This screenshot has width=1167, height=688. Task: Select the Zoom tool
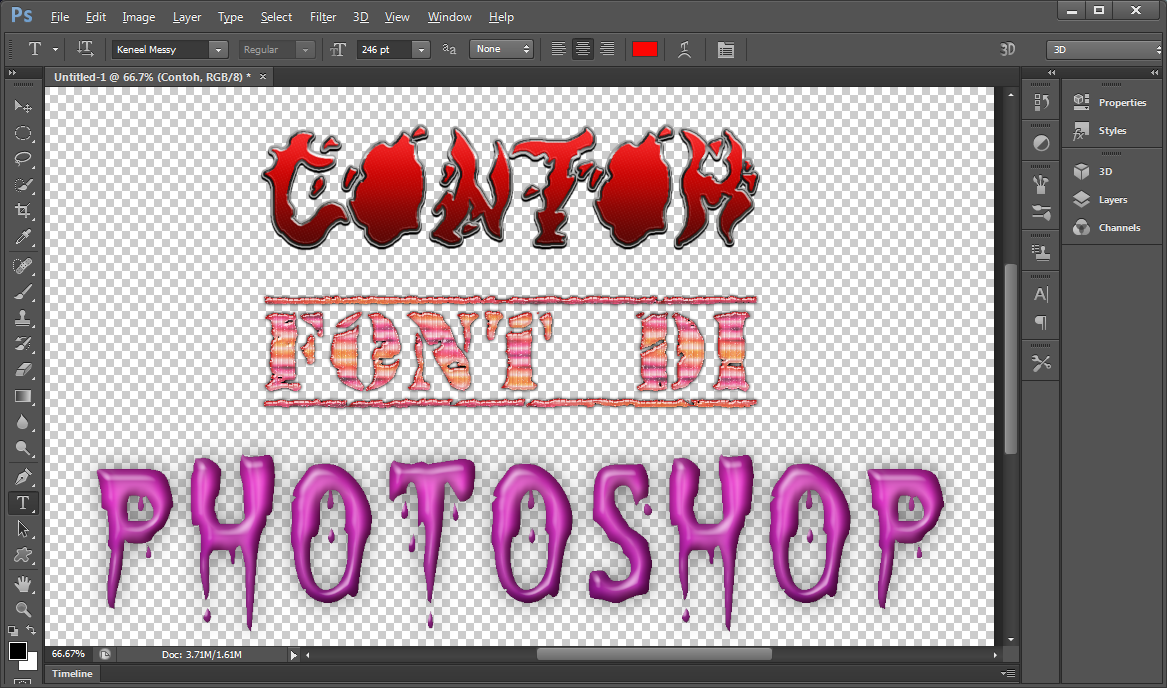click(23, 609)
